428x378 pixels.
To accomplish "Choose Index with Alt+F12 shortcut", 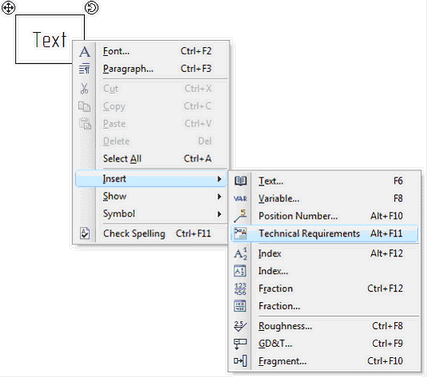I will 324,254.
